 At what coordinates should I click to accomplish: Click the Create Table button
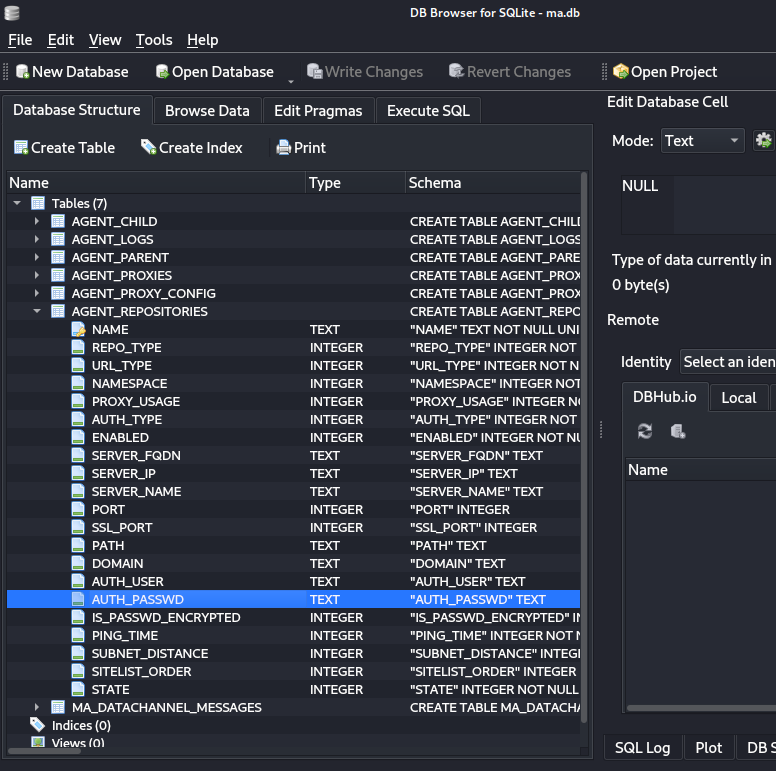click(64, 147)
